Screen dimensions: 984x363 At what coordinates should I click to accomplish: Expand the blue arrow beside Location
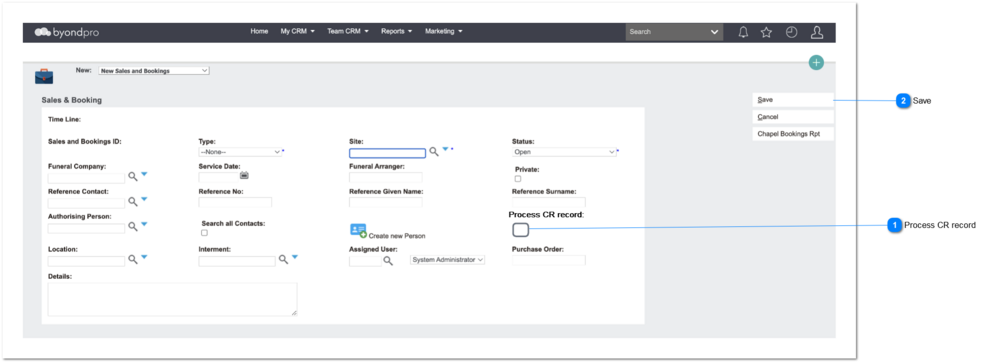[x=144, y=256]
